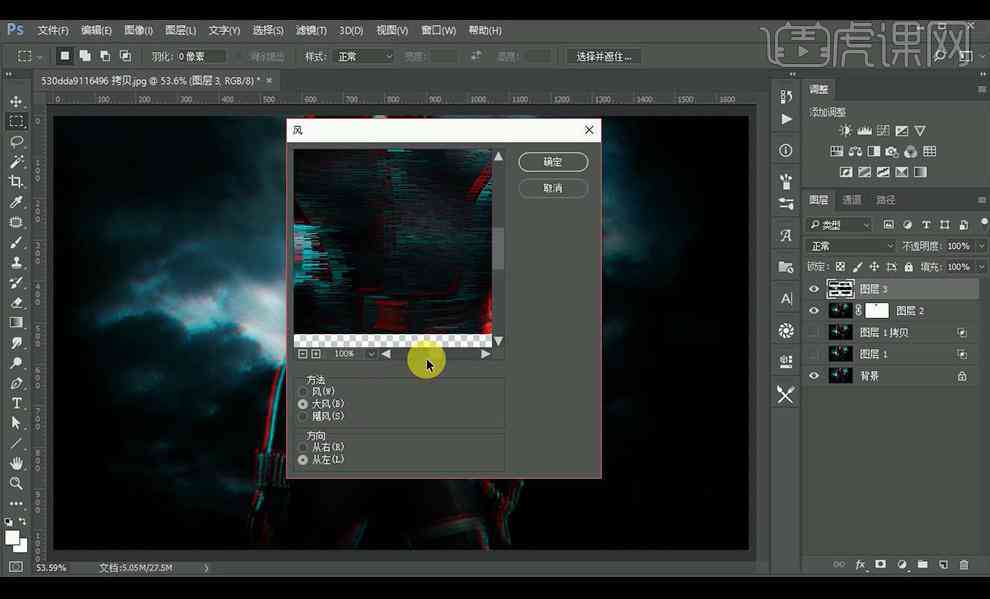The width and height of the screenshot is (990, 599).
Task: Close the Wind filter dialog
Action: tap(589, 130)
